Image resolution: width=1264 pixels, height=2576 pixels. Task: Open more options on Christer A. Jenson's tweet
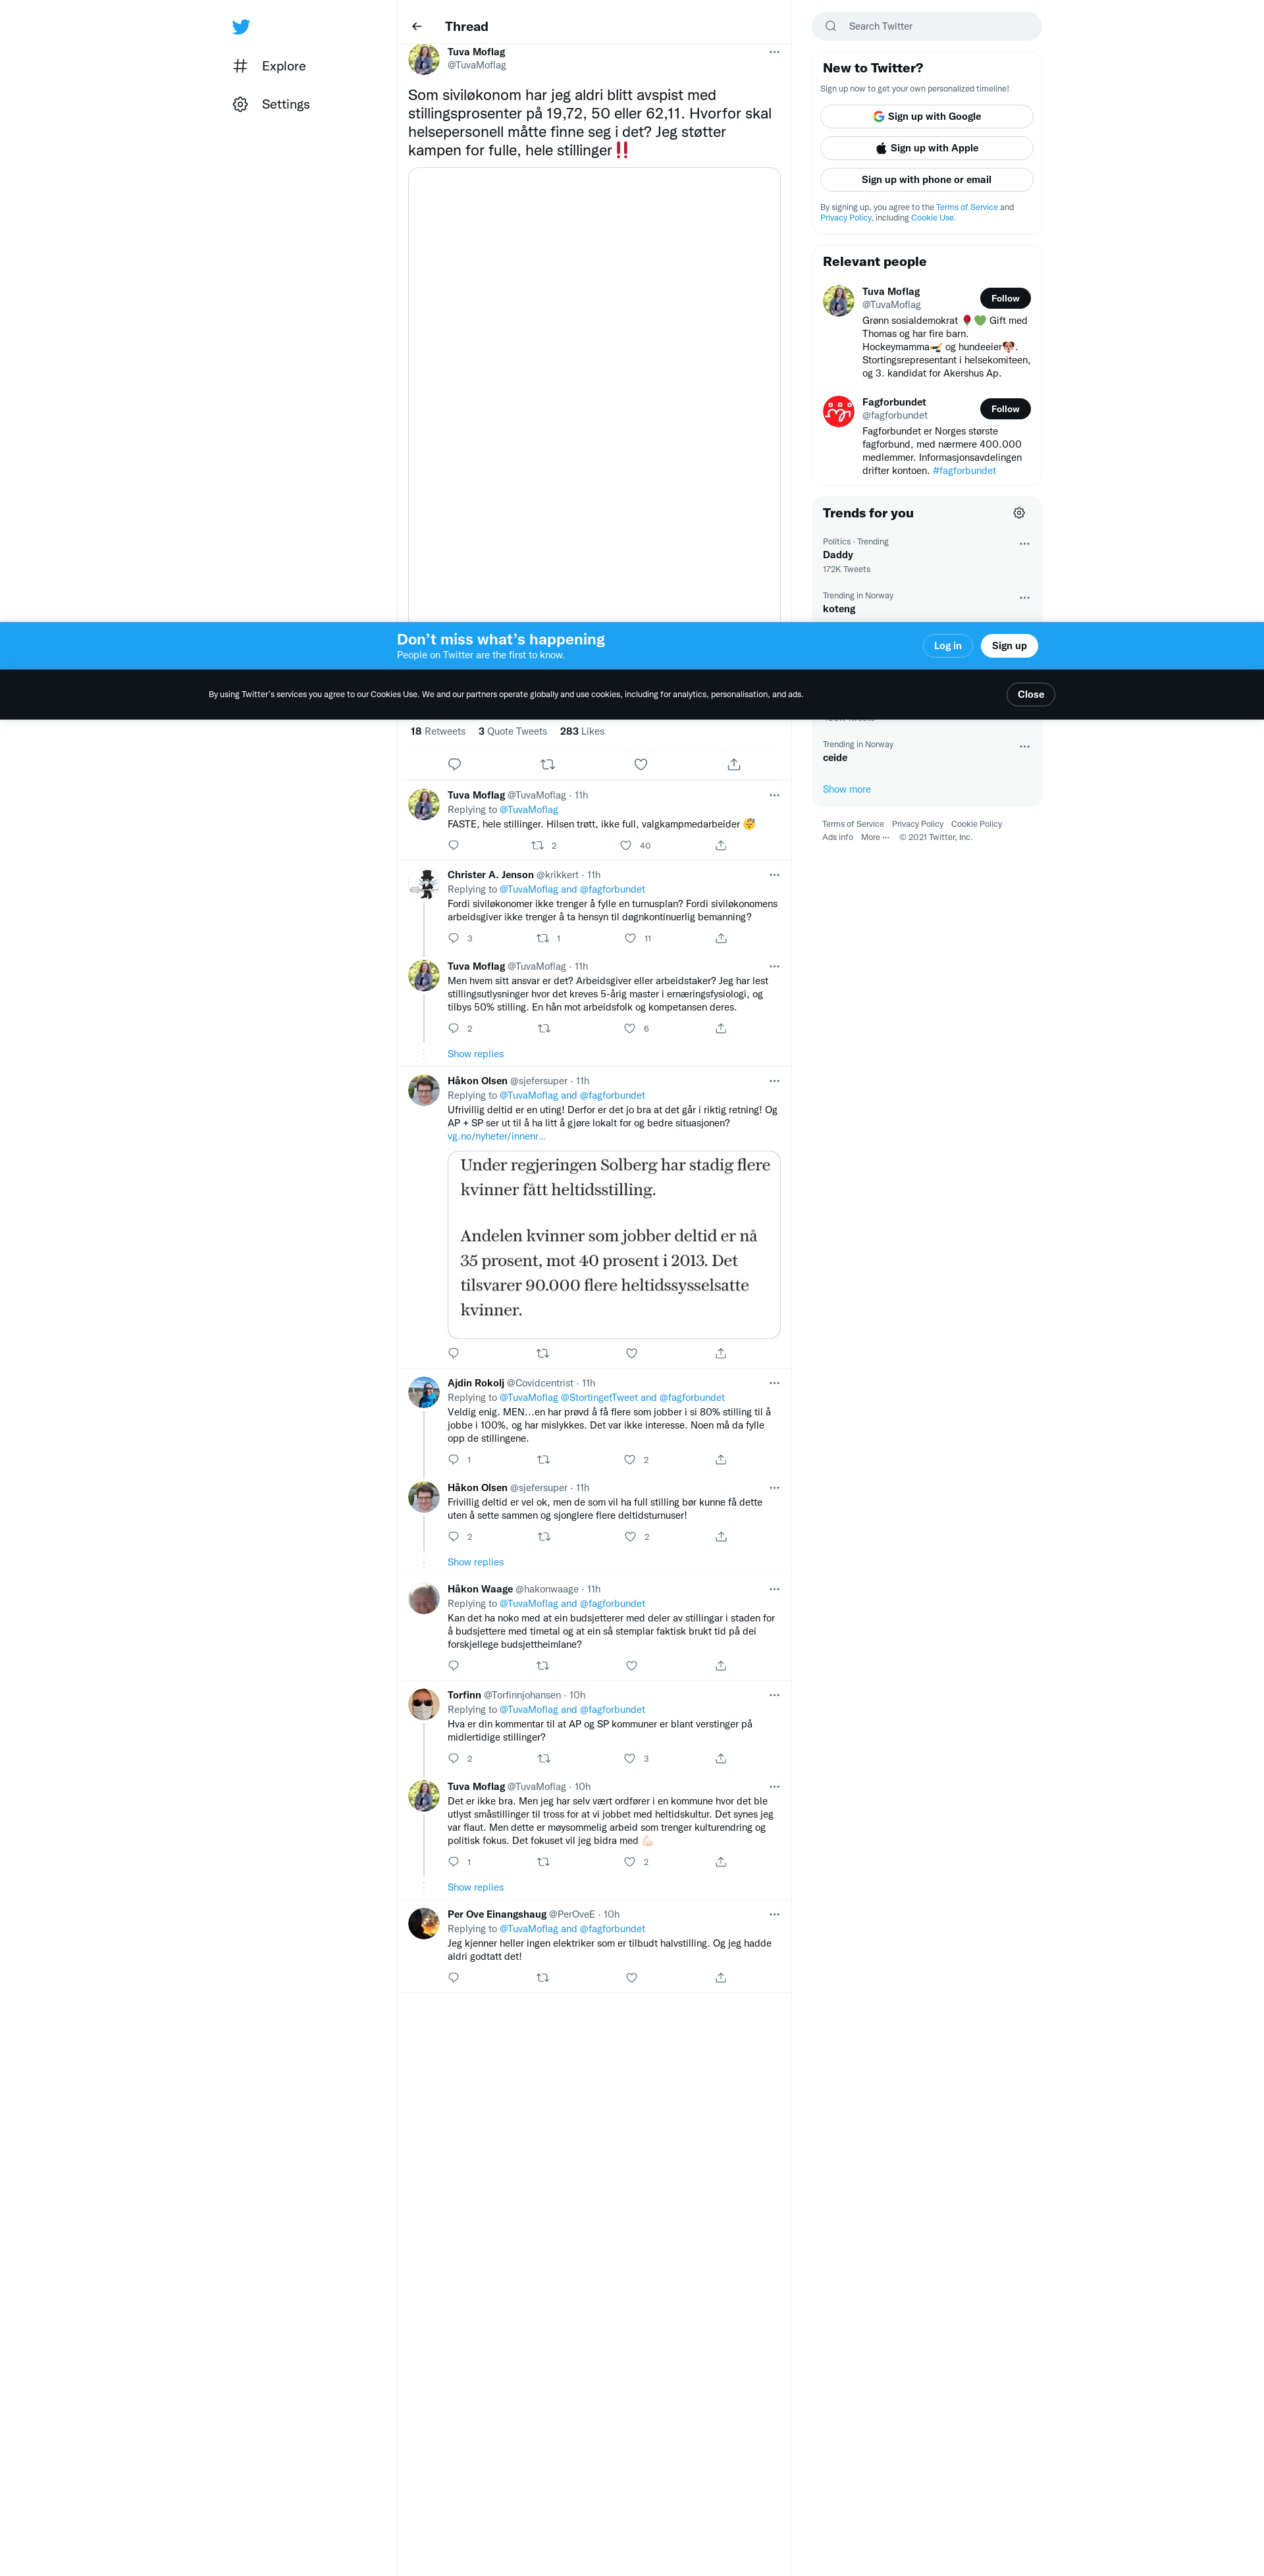click(x=774, y=875)
